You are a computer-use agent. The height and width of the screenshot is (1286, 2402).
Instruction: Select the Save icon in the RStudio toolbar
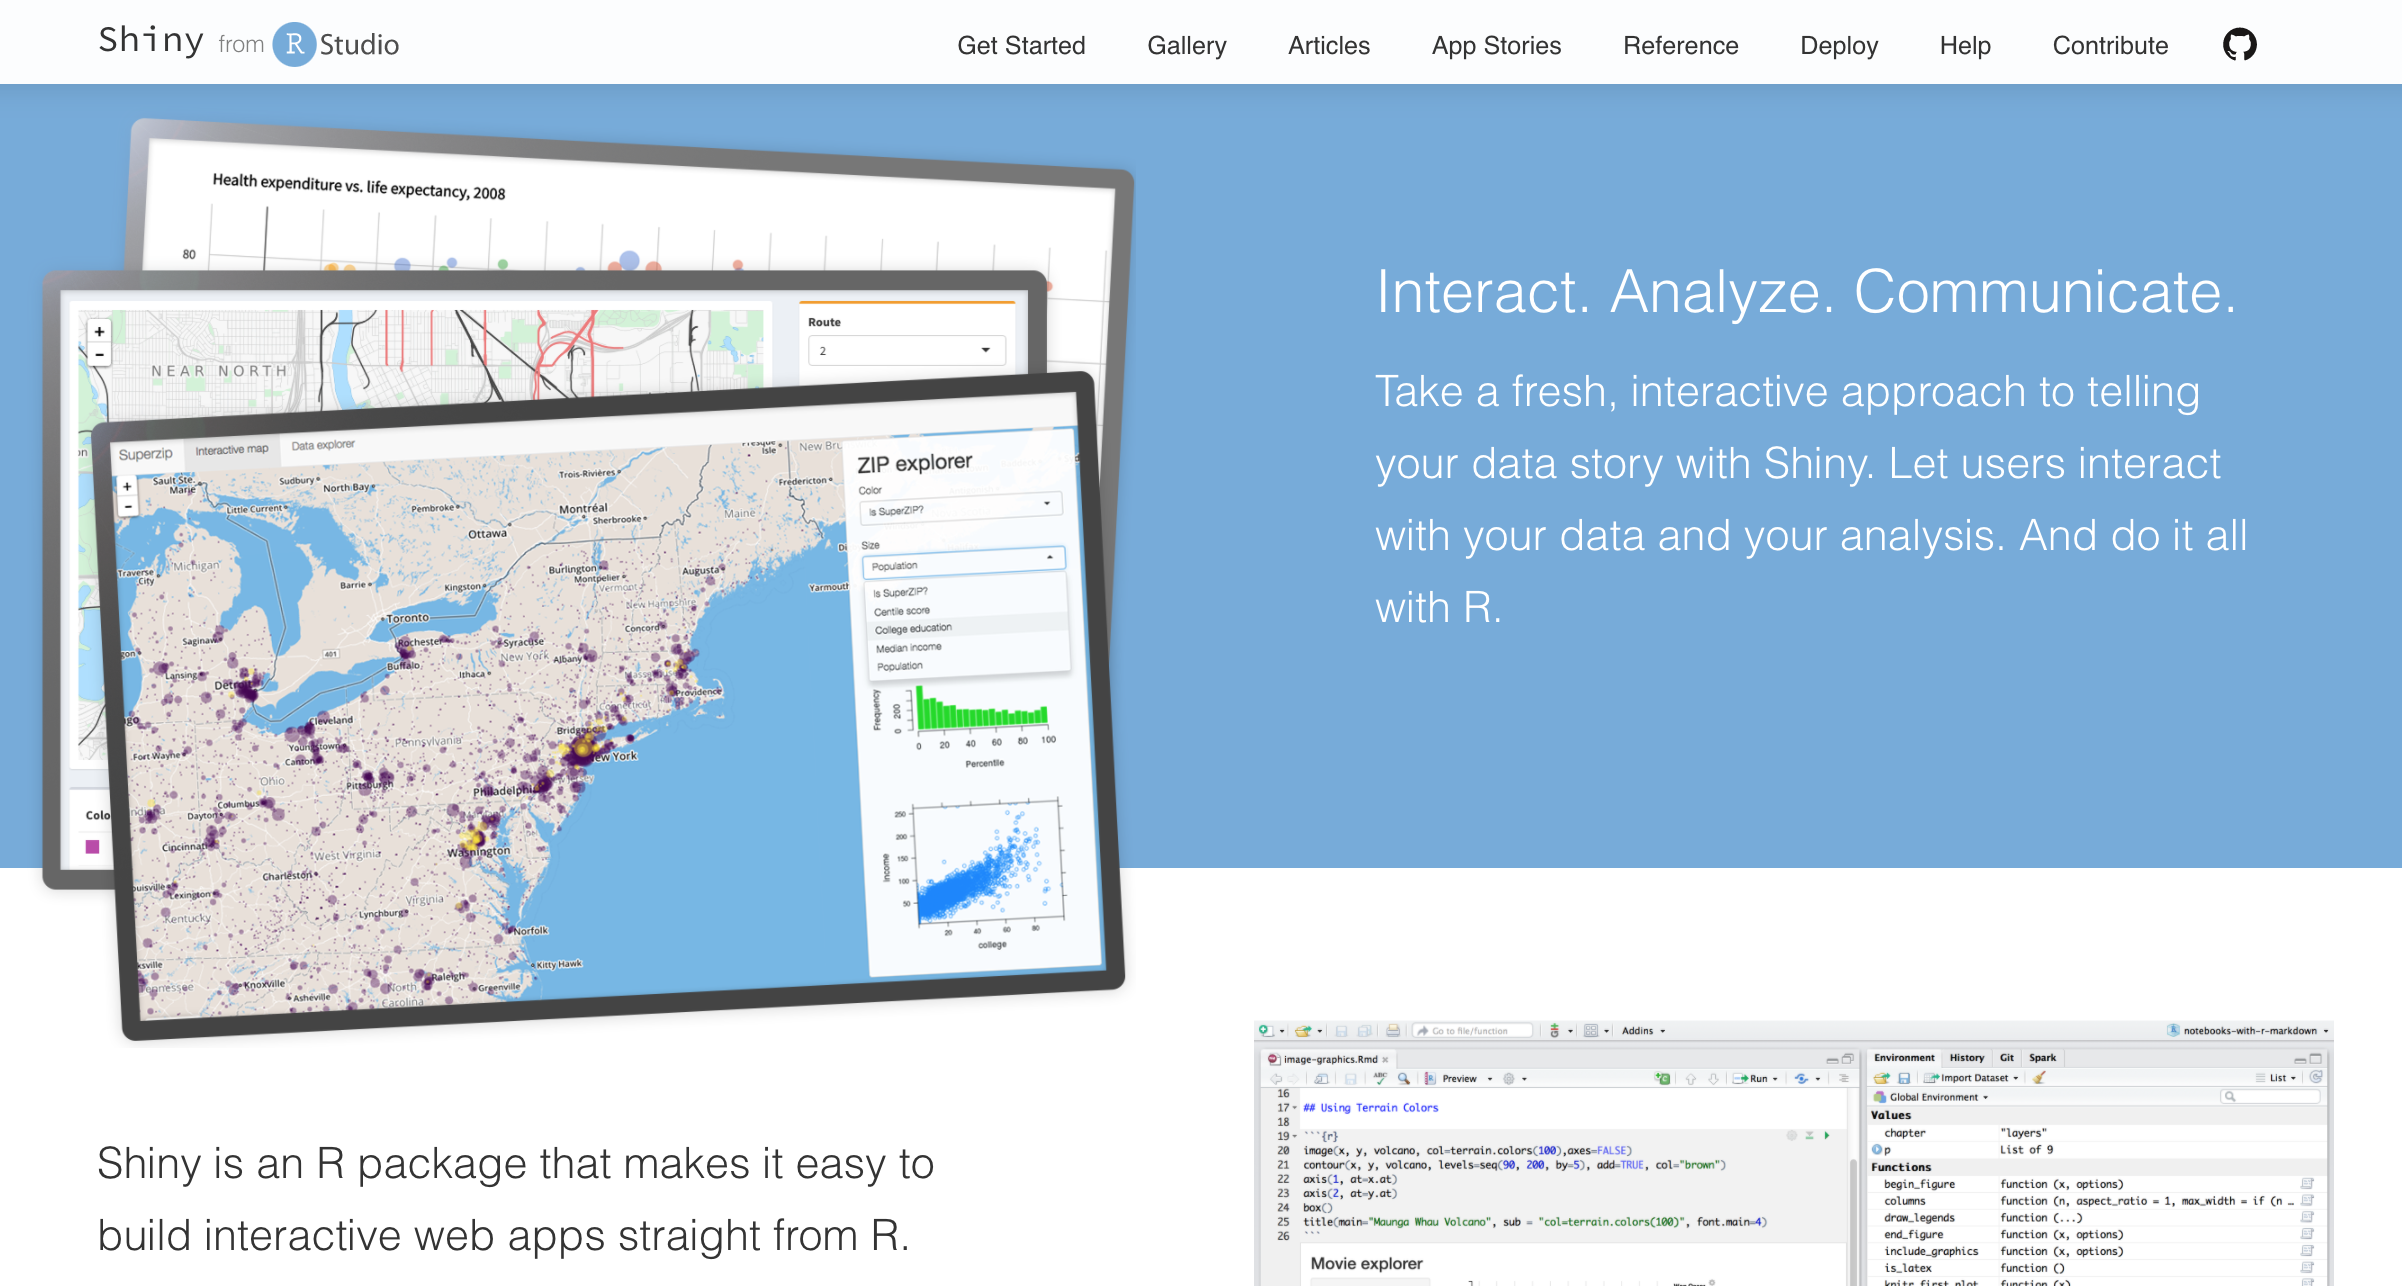pos(1343,1030)
